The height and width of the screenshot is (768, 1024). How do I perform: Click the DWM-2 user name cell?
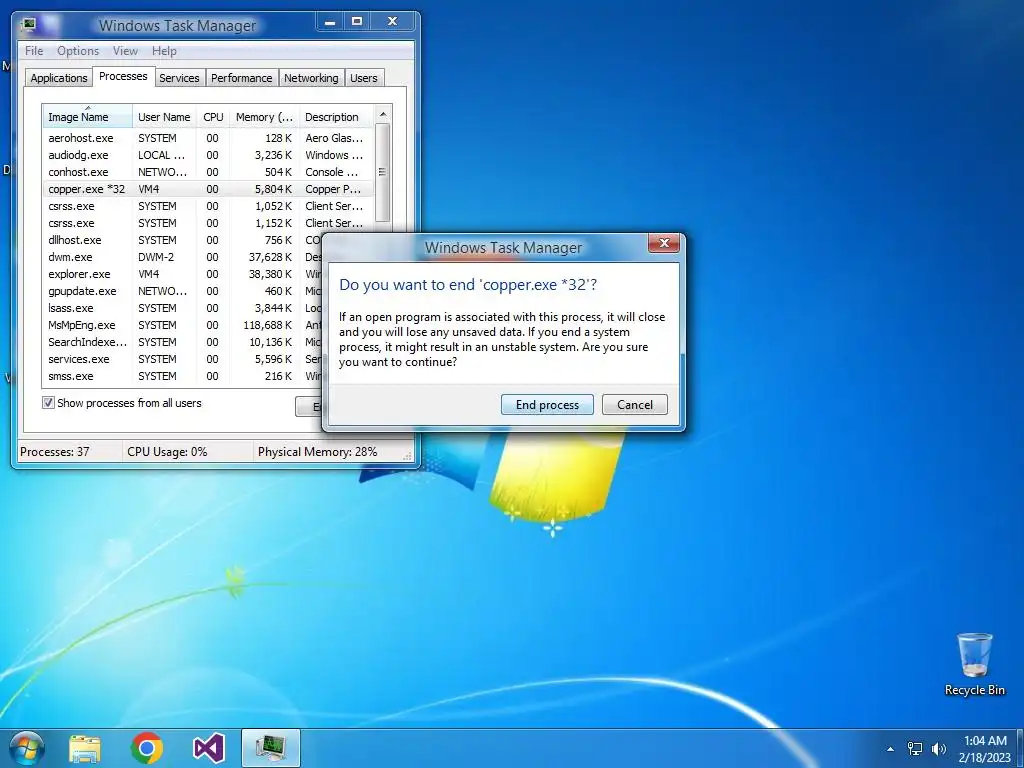[156, 257]
